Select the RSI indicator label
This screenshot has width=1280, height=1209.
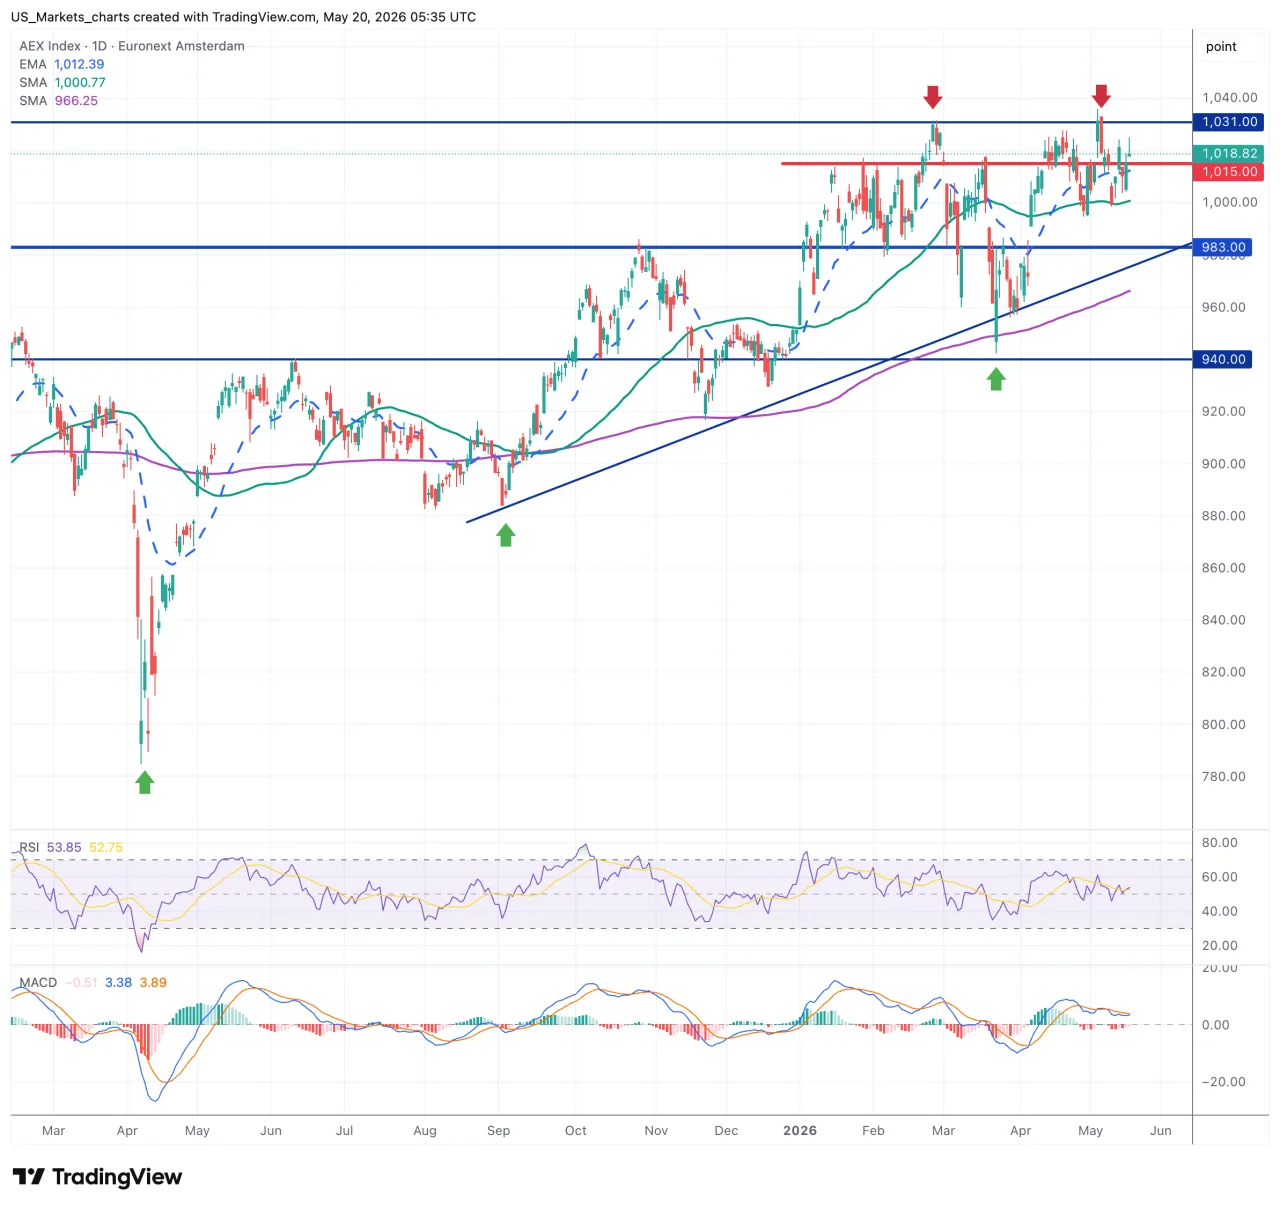tap(29, 847)
